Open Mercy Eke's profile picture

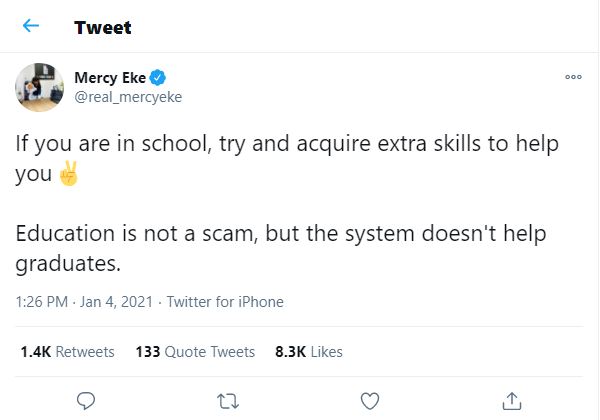tap(40, 87)
